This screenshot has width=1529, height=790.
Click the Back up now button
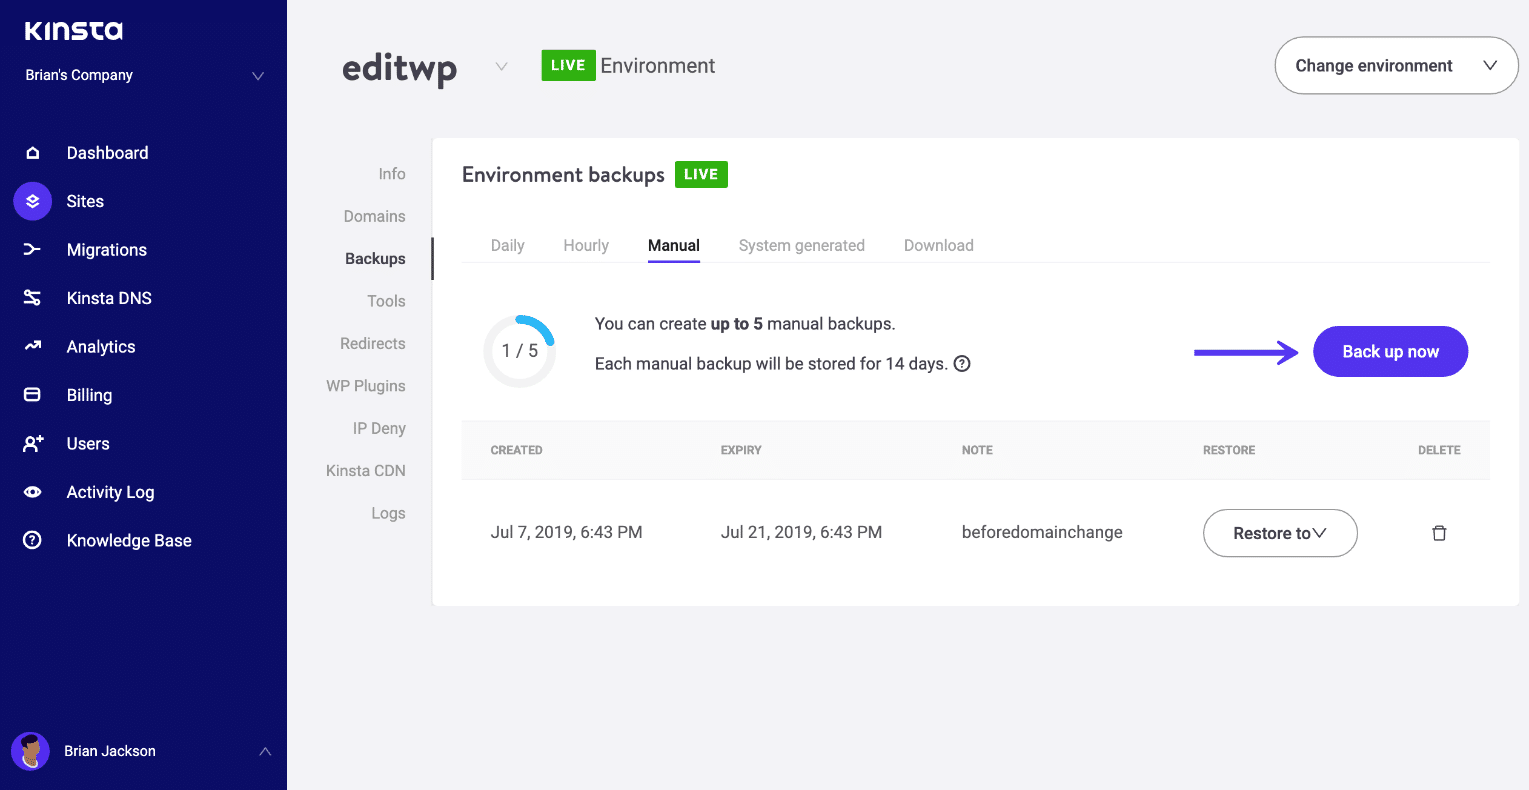1390,351
